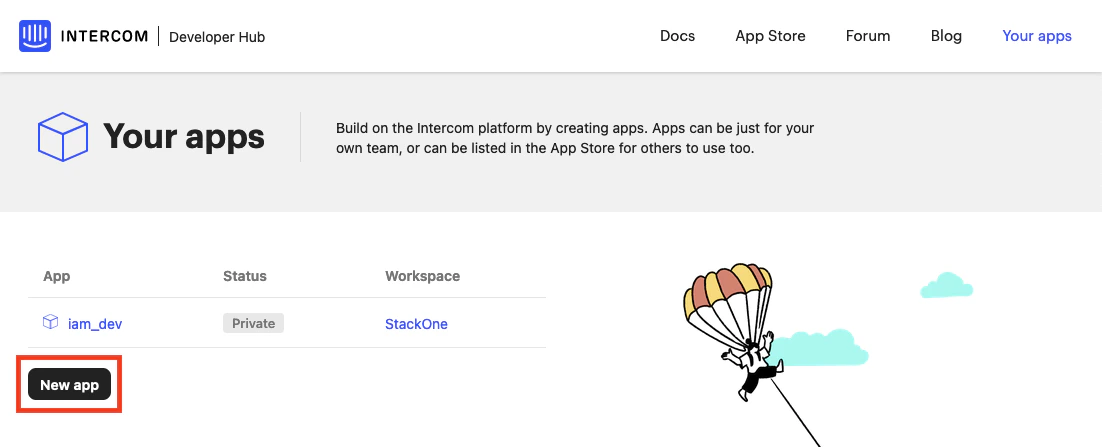
Task: Go to the App Store page
Action: (x=770, y=36)
